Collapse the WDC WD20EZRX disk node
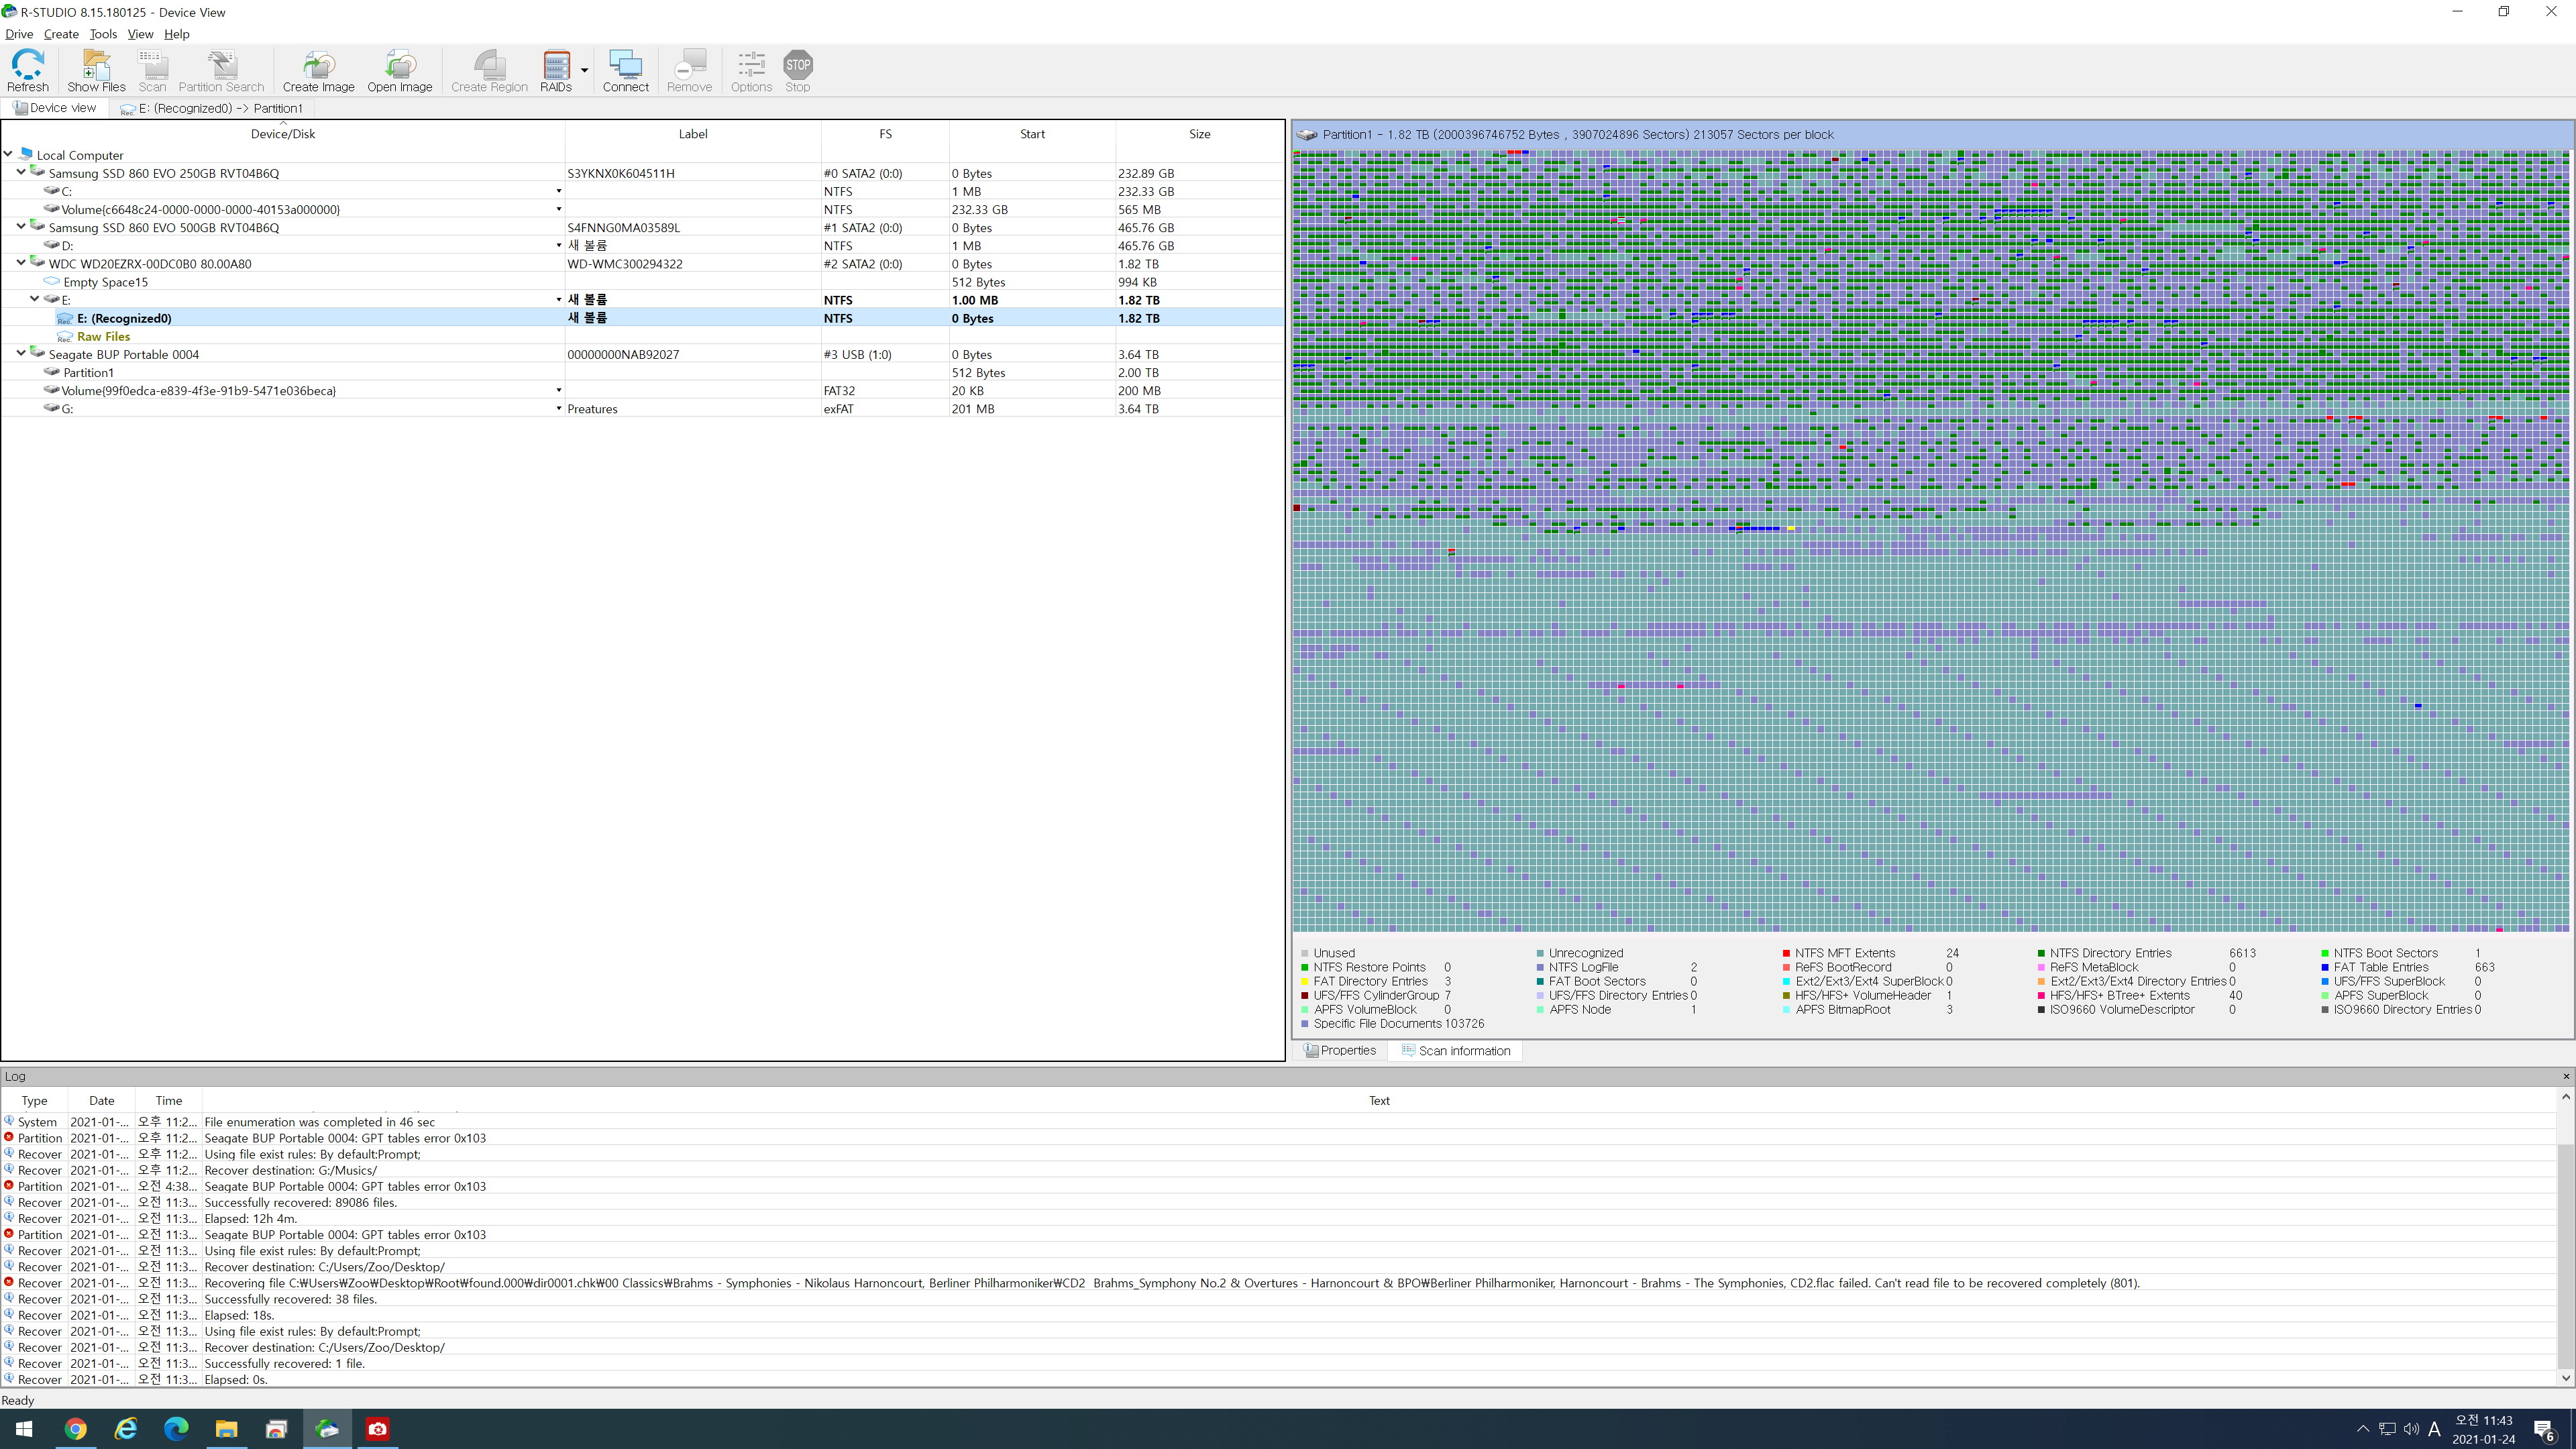The image size is (2576, 1449). (x=21, y=263)
